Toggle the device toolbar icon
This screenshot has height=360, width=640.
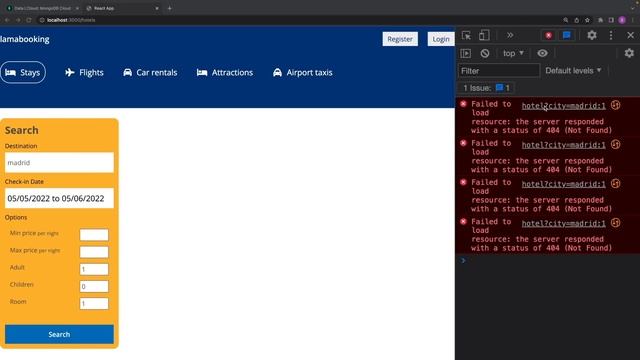(484, 36)
